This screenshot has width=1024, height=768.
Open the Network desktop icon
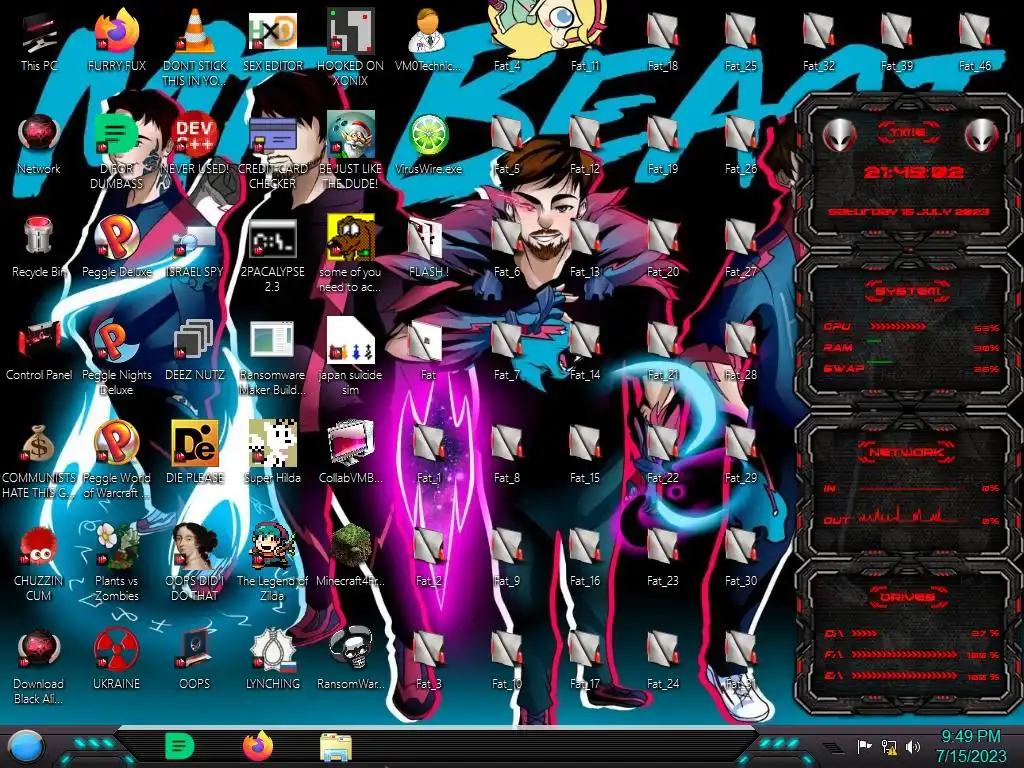(x=39, y=144)
